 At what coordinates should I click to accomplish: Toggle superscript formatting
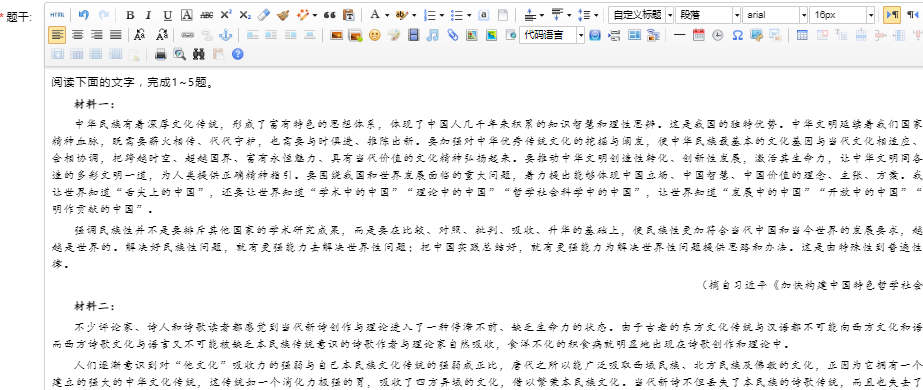[226, 15]
